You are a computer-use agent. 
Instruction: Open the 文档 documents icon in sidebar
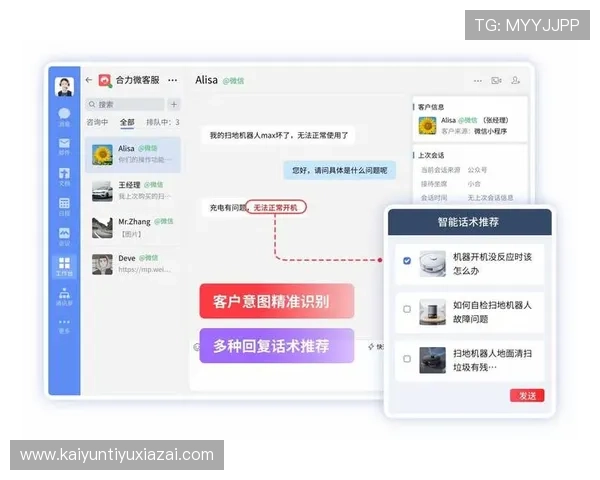coord(64,177)
